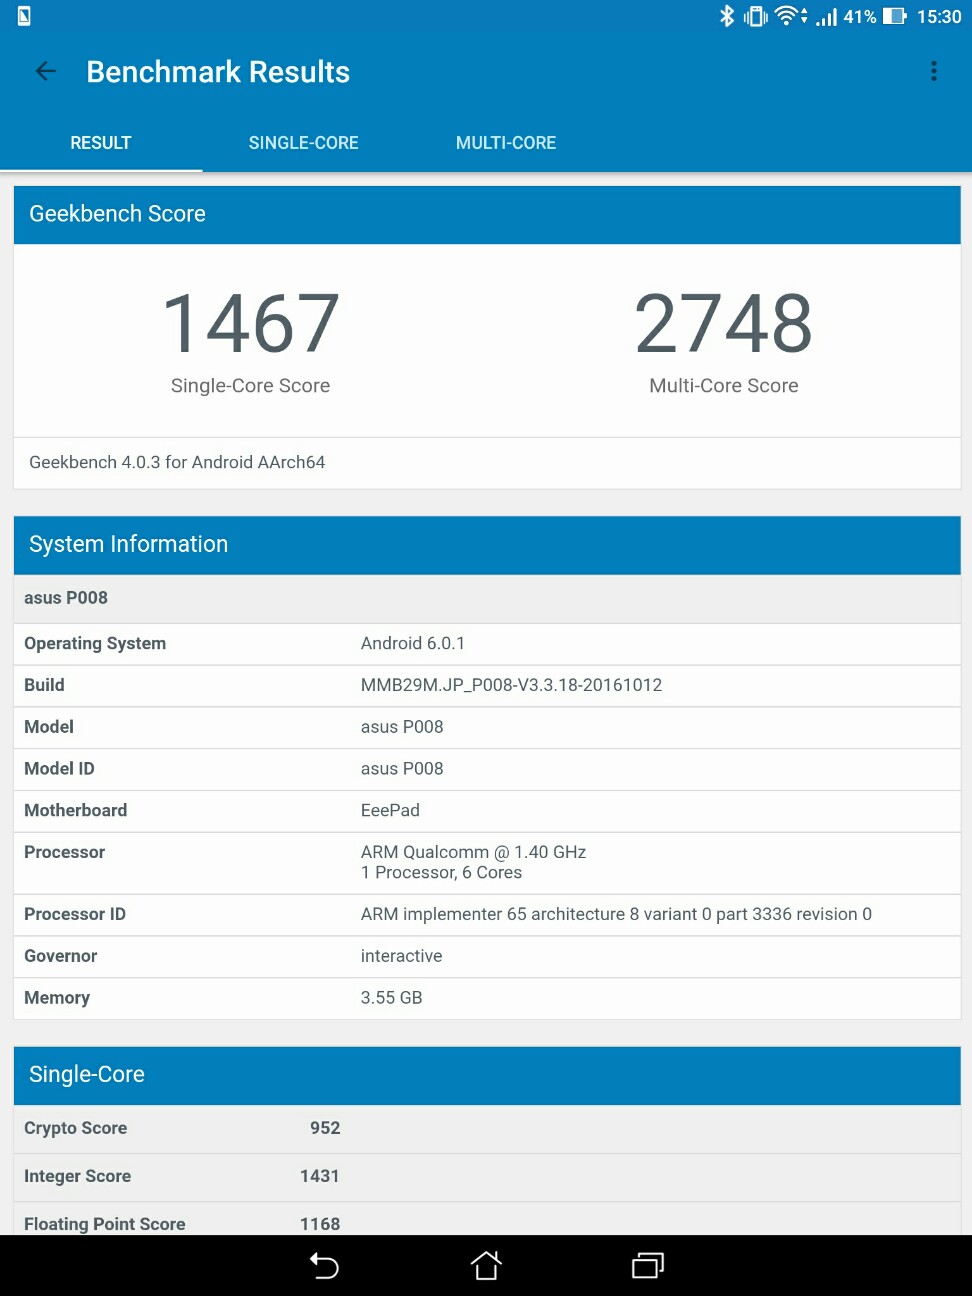Tap the Memory label
This screenshot has height=1296, width=972.
click(57, 998)
